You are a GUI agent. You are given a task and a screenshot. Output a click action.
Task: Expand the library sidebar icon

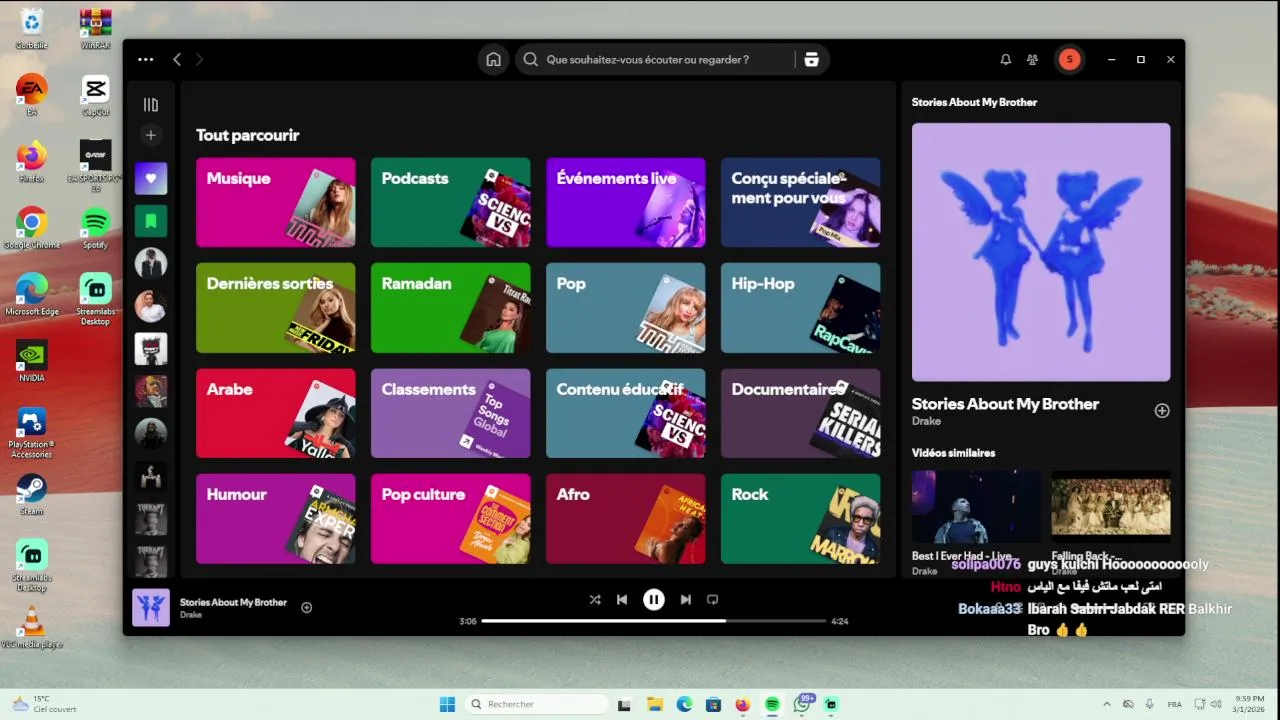[x=151, y=105]
